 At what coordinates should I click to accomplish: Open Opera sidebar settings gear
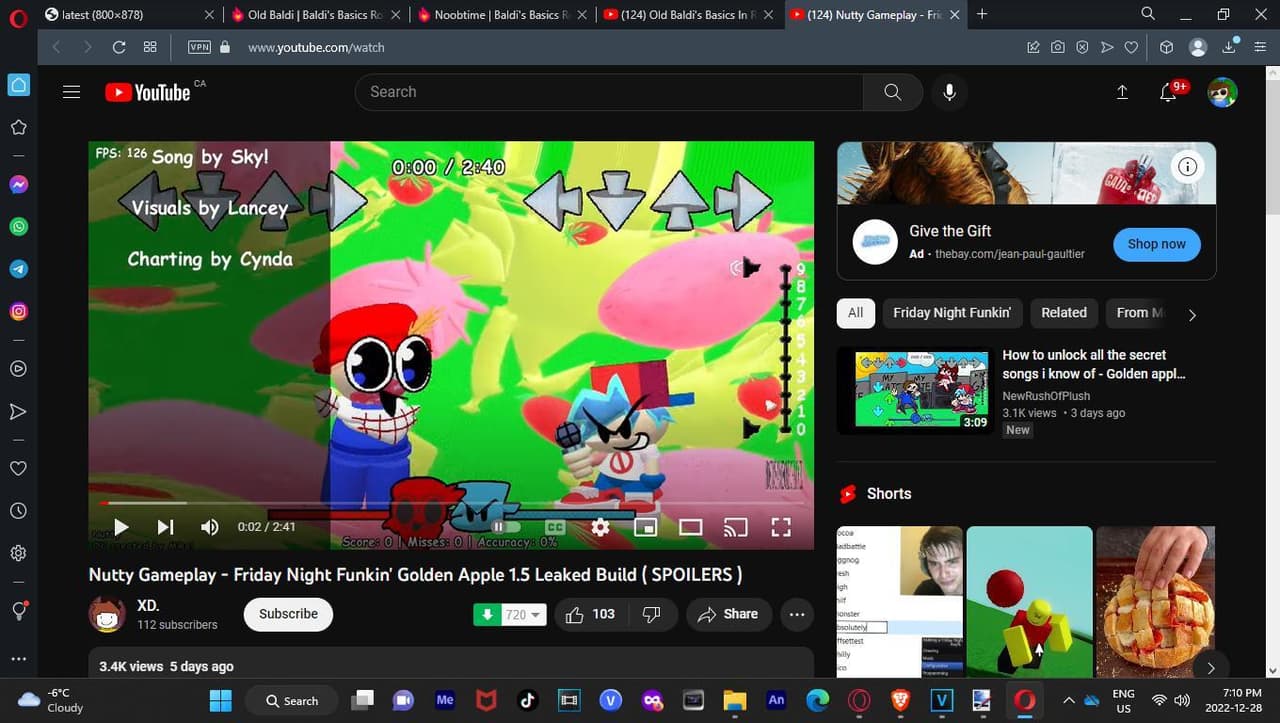(x=18, y=553)
